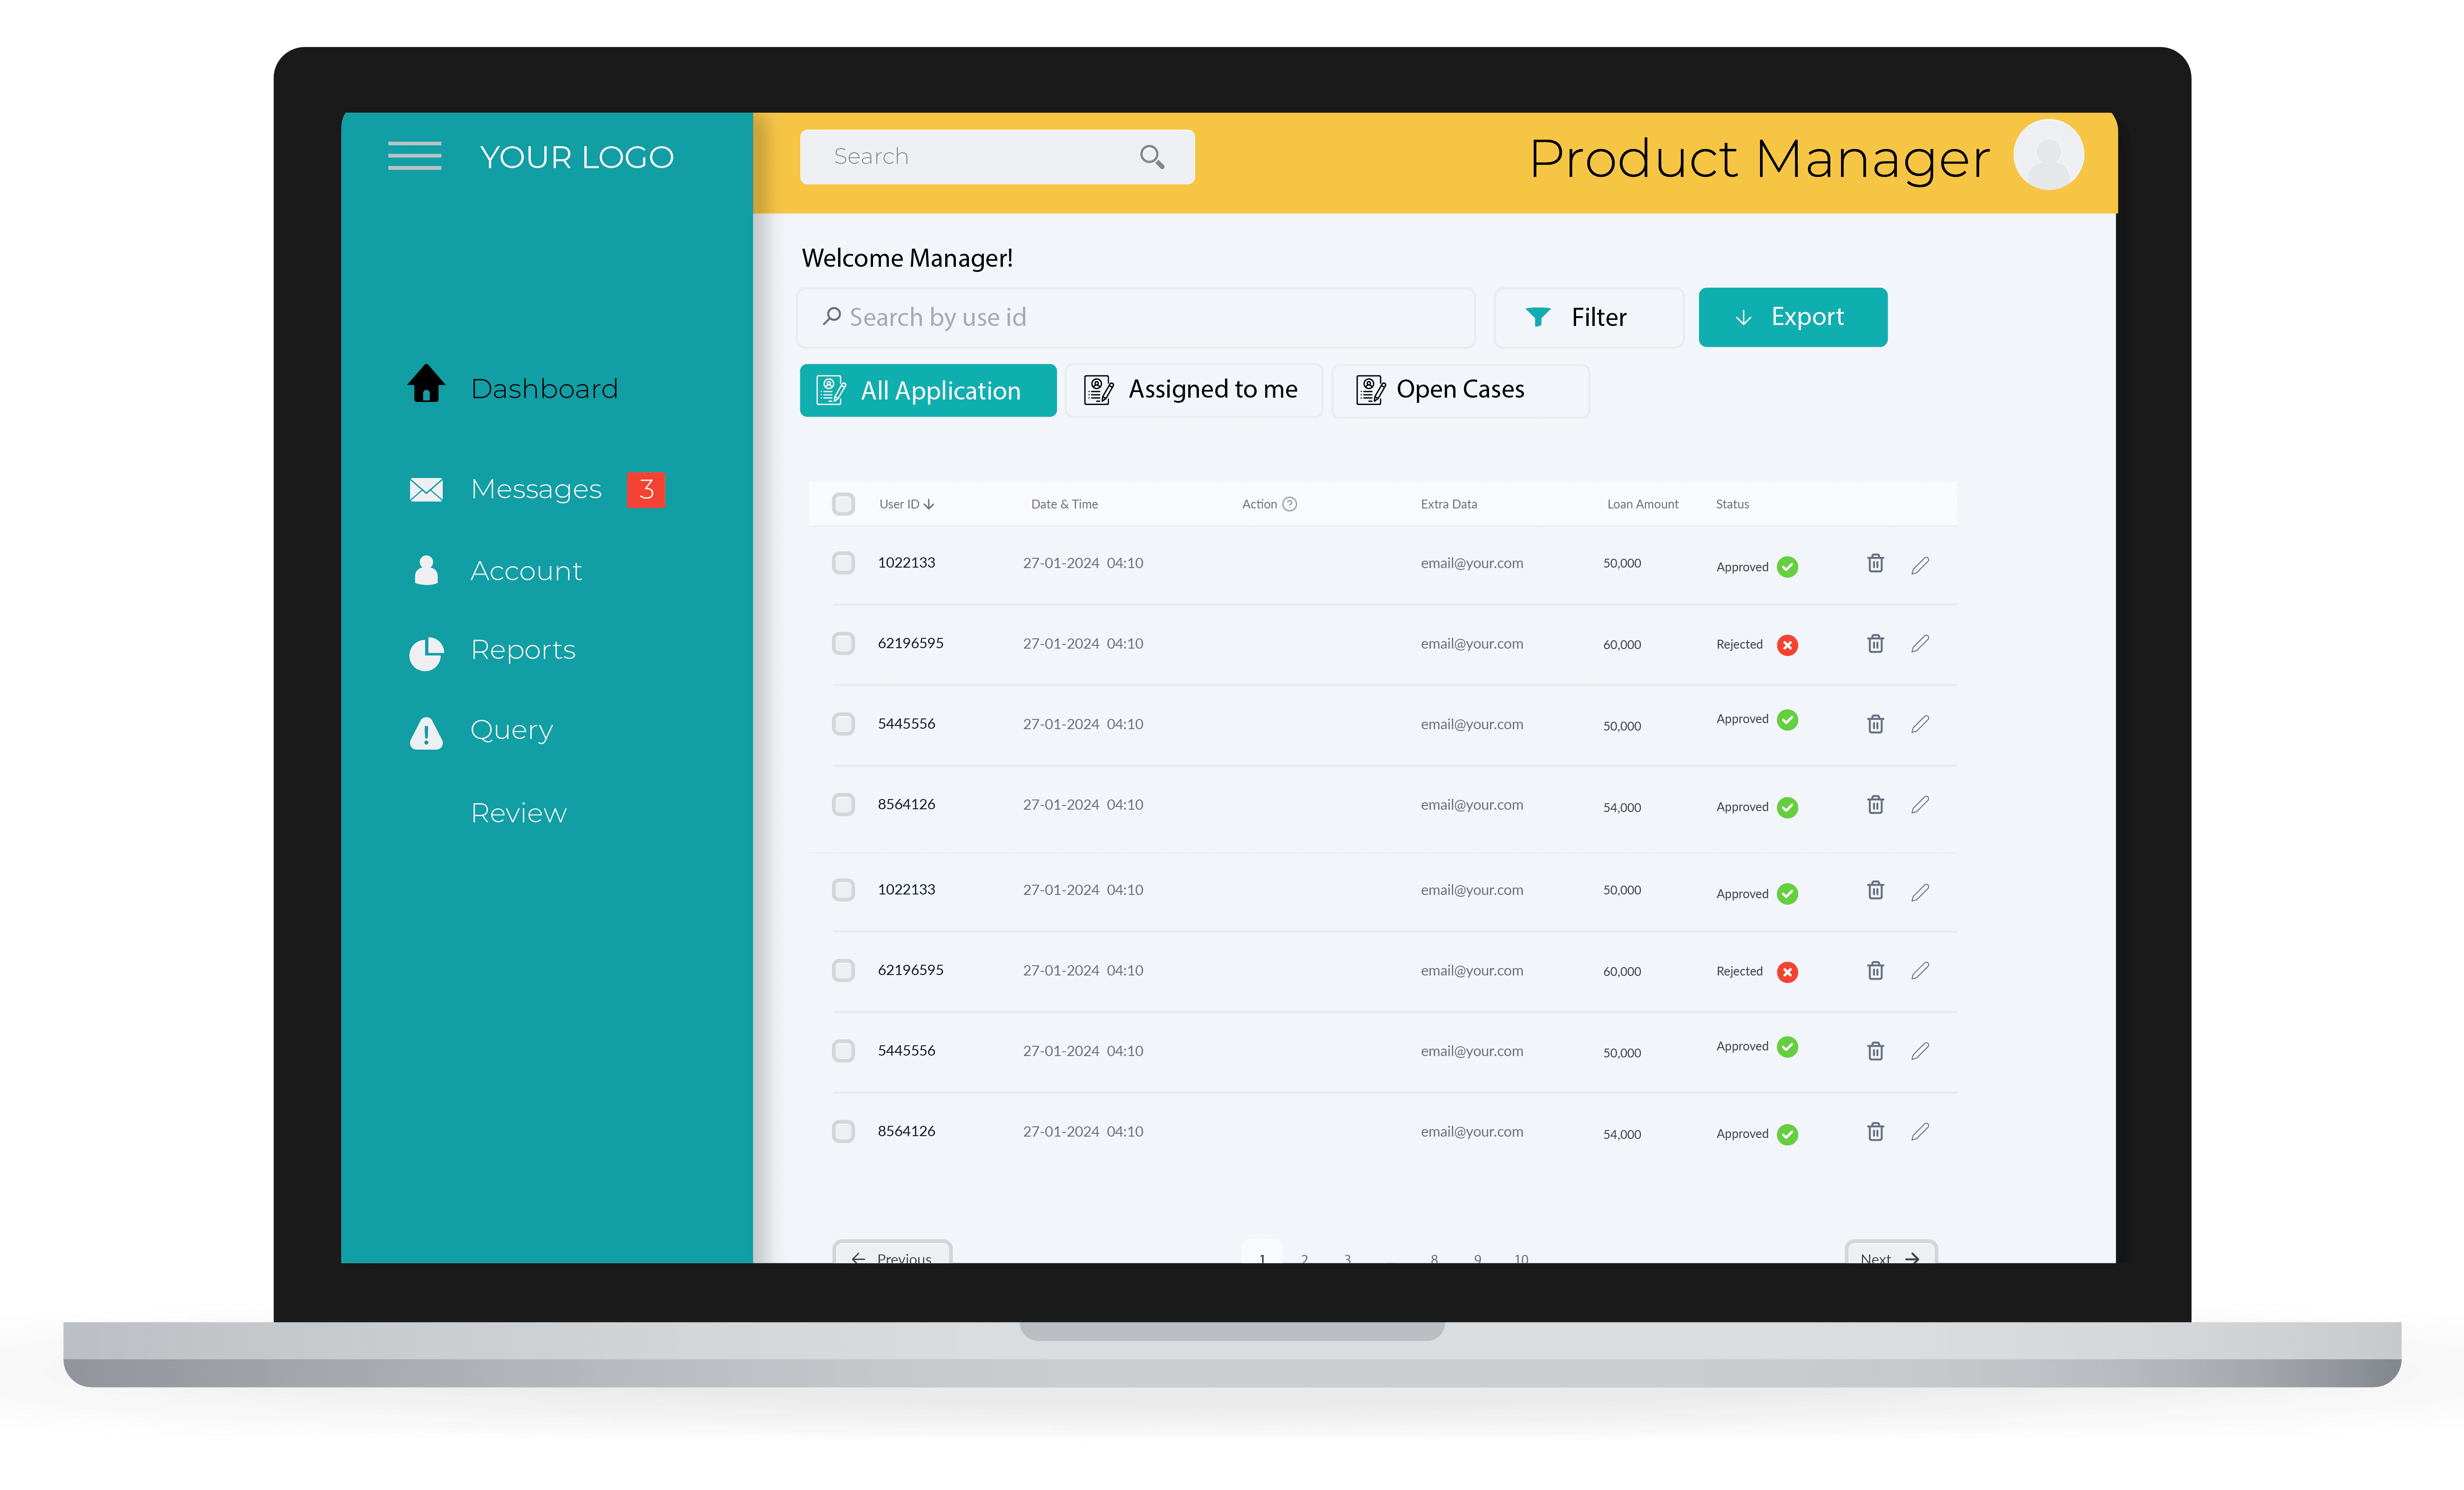Go to Account in the sidebar
The height and width of the screenshot is (1490, 2464).
[x=526, y=570]
